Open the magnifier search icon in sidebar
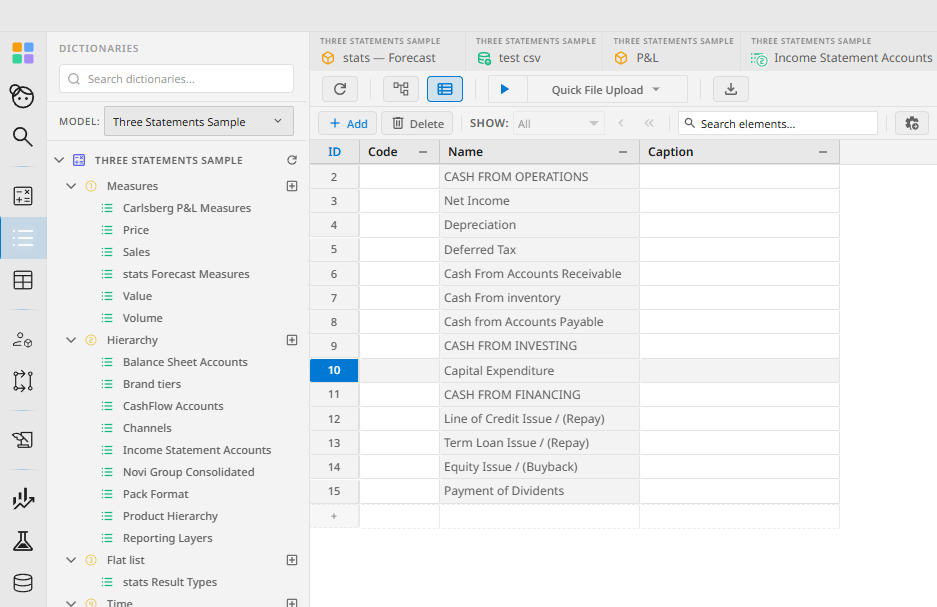Screen dimensions: 937x607 tap(23, 137)
